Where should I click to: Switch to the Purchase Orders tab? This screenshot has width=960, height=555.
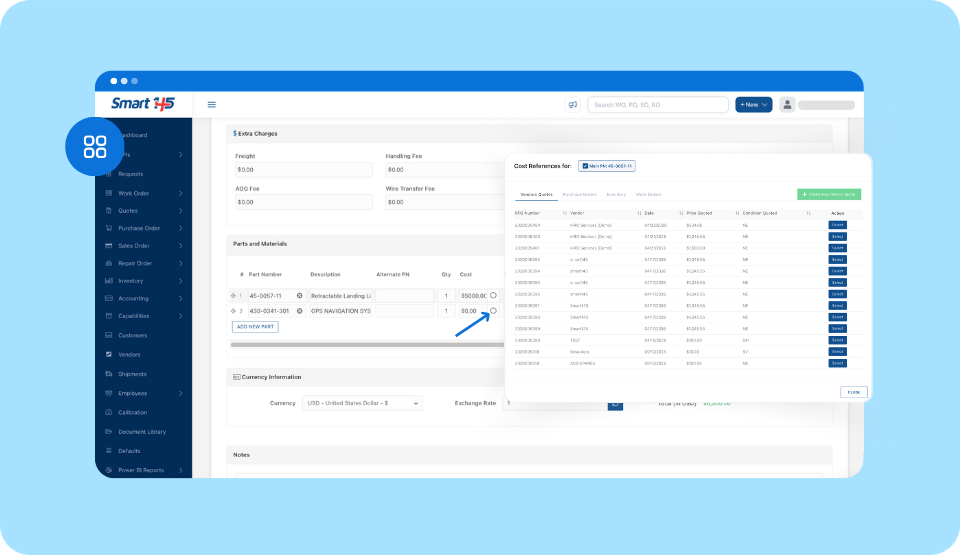point(579,195)
